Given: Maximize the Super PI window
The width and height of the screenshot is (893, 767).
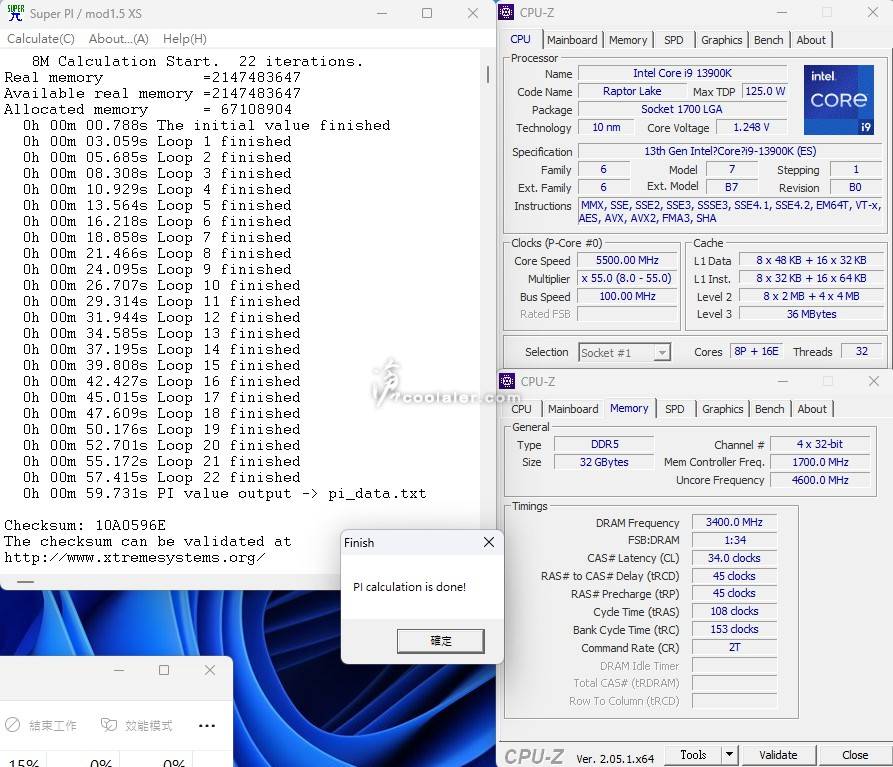Looking at the screenshot, I should pos(427,14).
